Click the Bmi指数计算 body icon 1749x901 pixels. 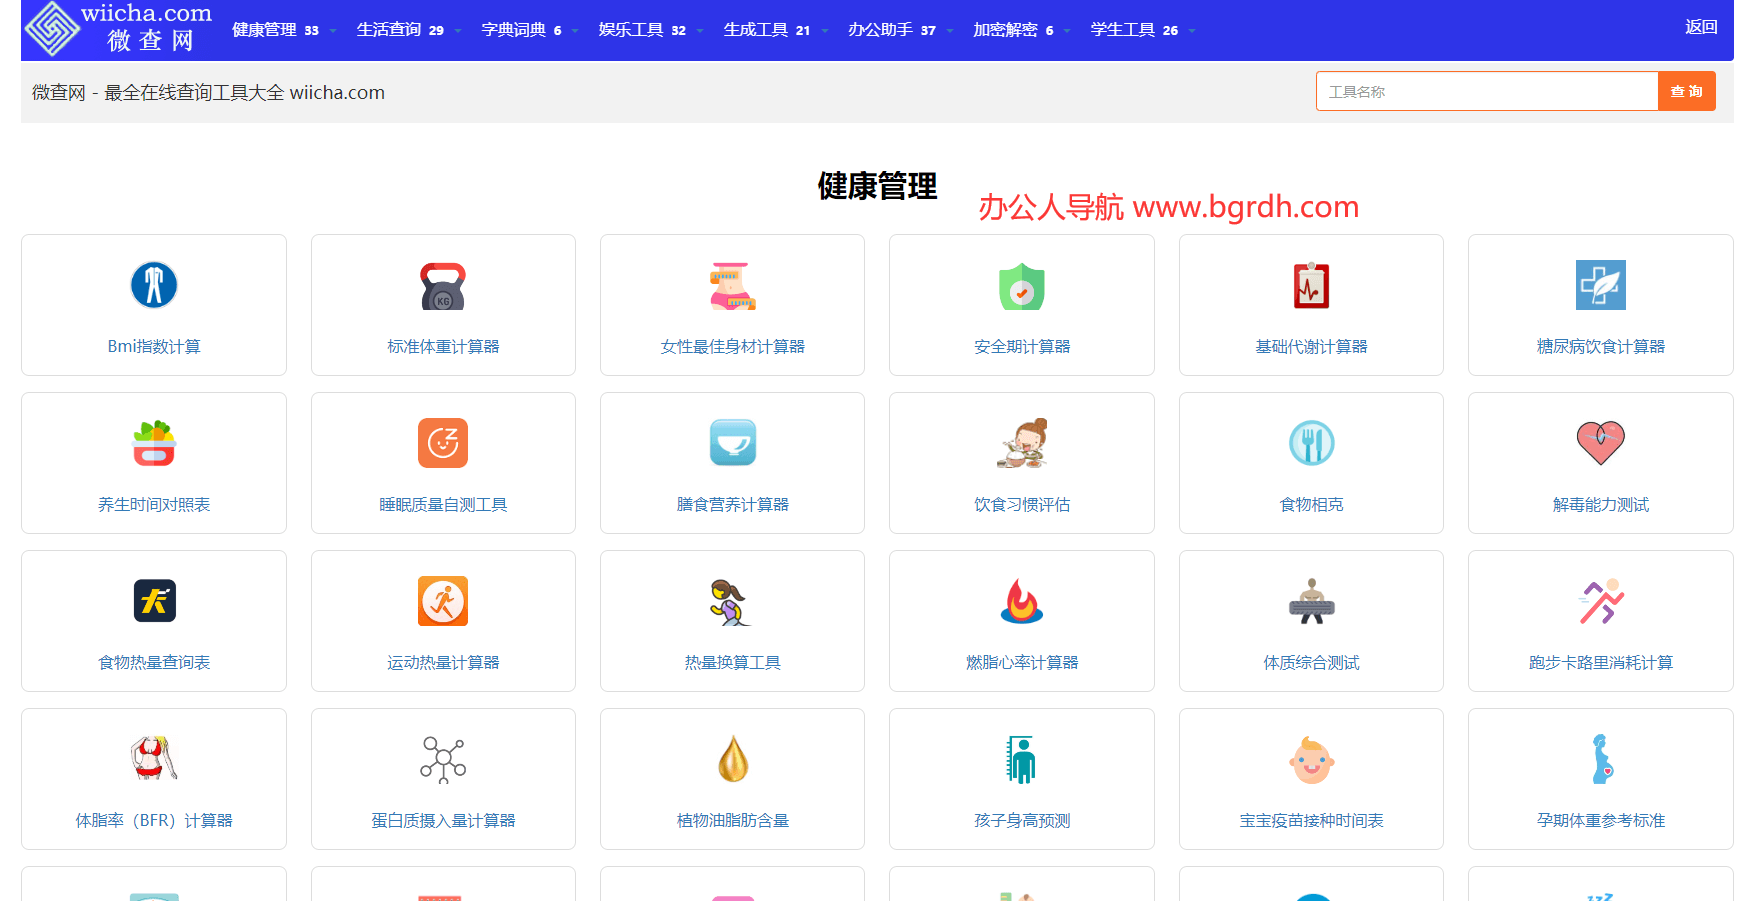point(154,285)
